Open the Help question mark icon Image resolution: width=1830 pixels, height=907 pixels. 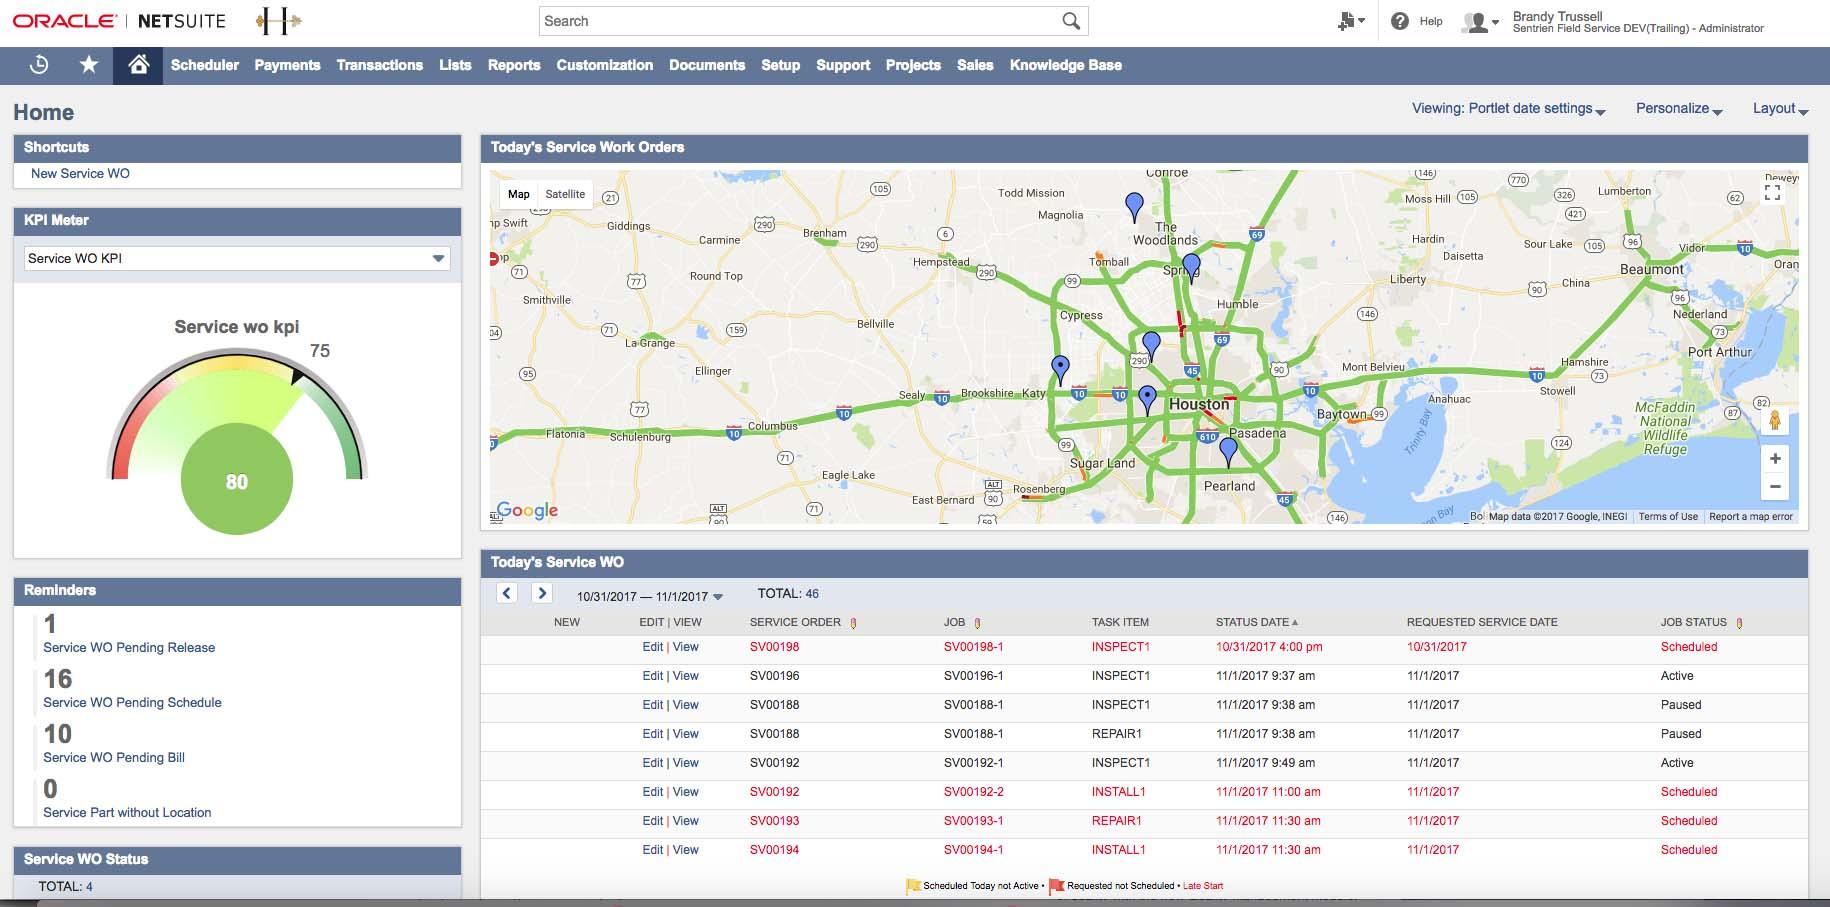[1400, 21]
